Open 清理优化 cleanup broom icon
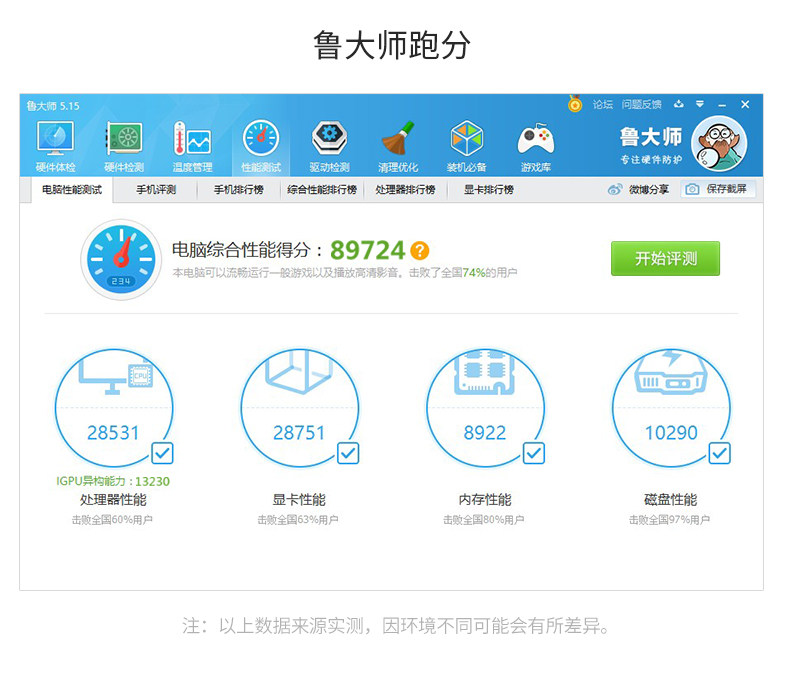The width and height of the screenshot is (790, 687). click(398, 138)
